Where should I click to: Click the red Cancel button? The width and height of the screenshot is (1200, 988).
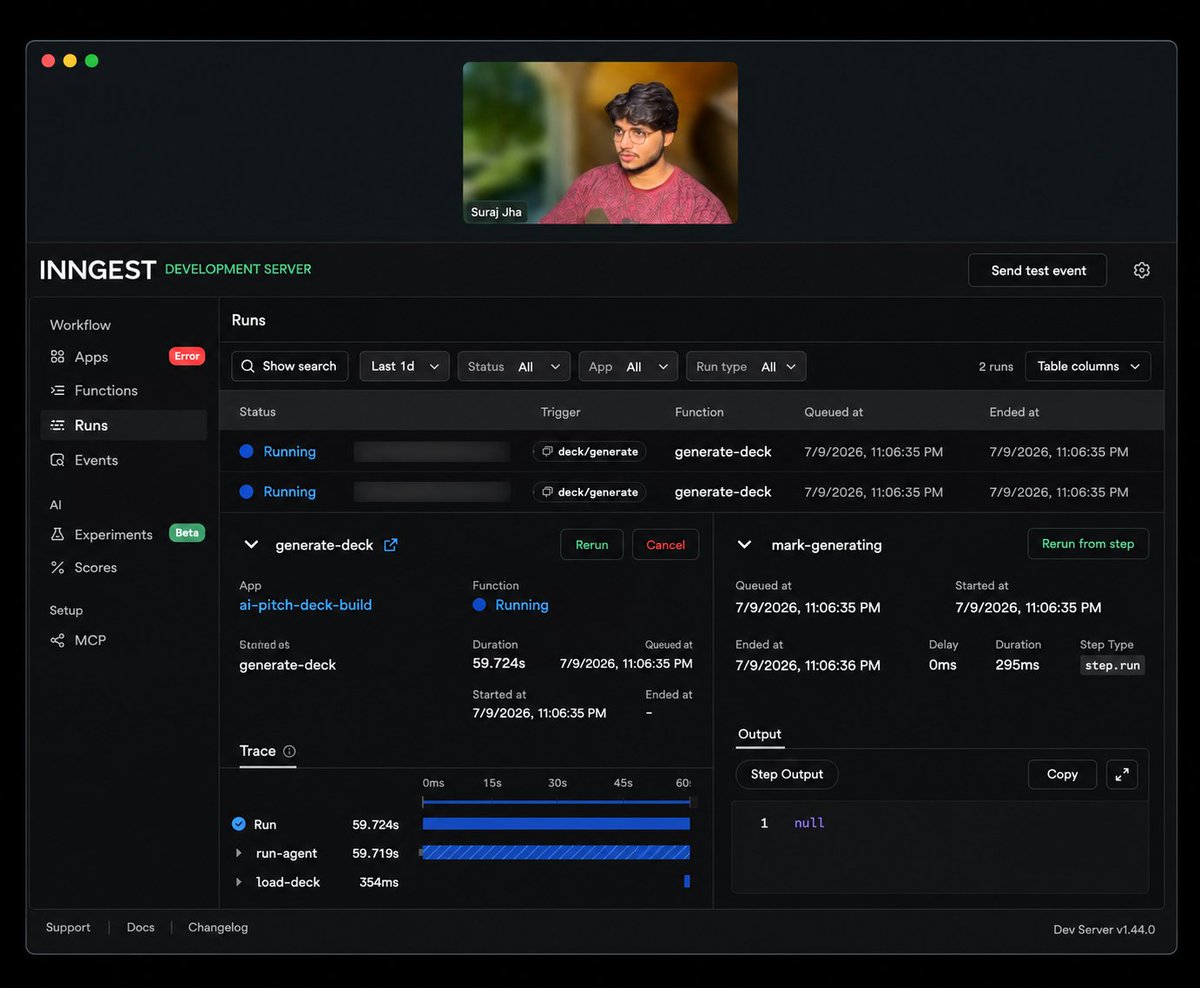tap(665, 545)
